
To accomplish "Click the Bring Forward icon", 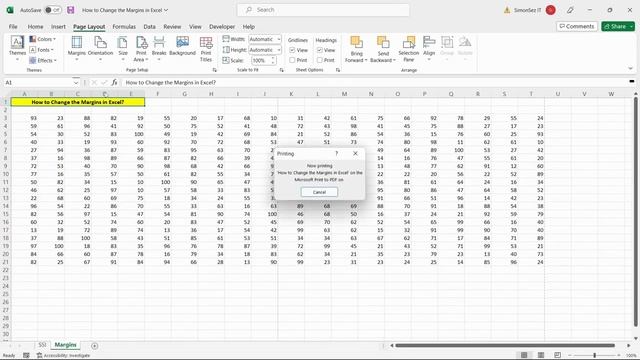I will pos(356,42).
